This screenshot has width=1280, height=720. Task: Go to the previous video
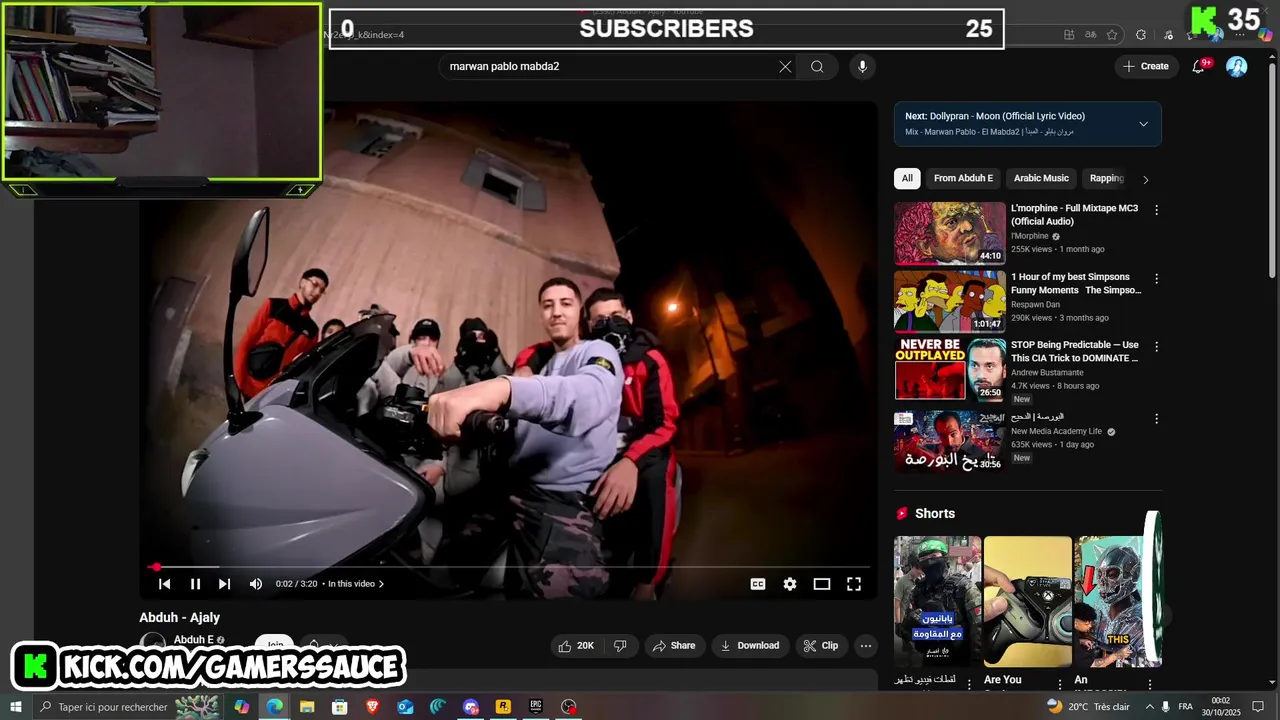pos(165,584)
